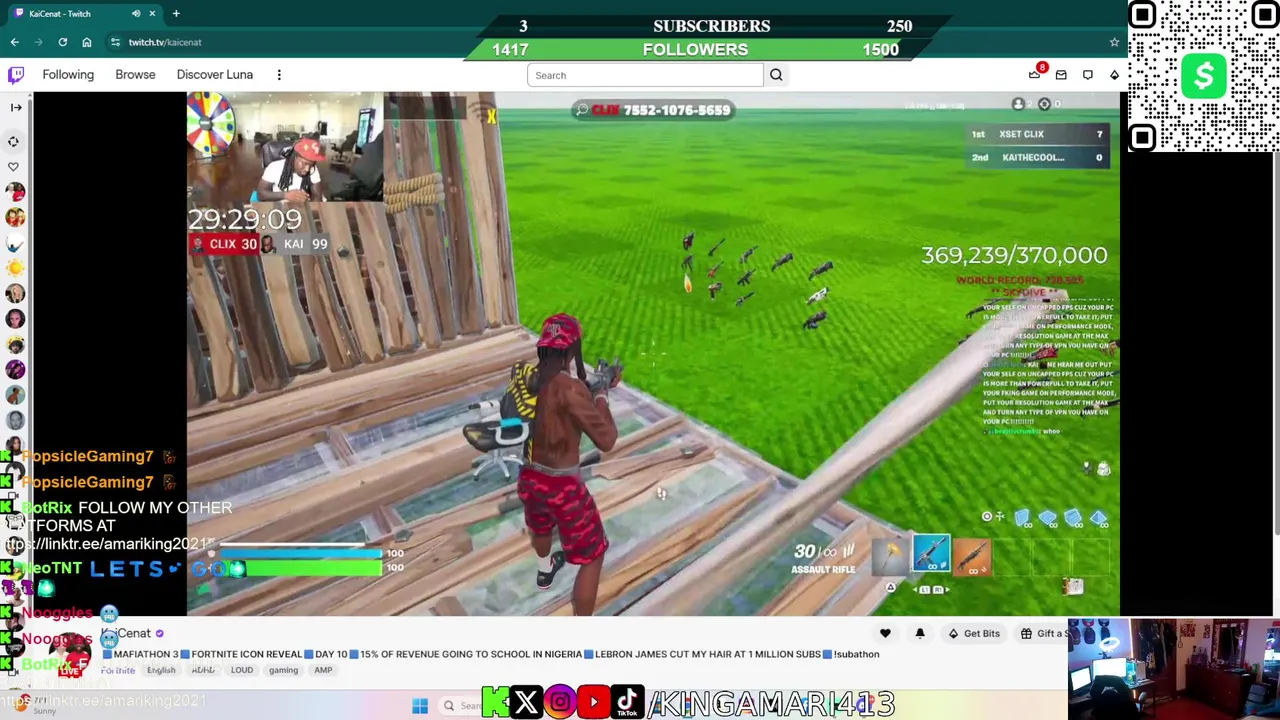Click browser home button
This screenshot has height=720, width=1280.
87,42
